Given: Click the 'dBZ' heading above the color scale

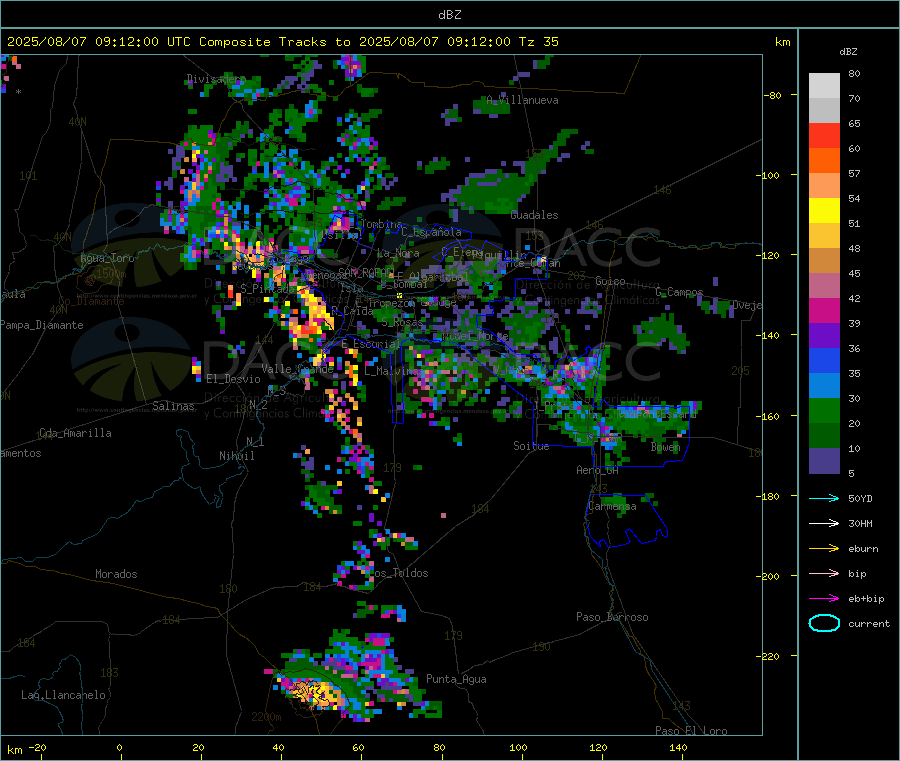Looking at the screenshot, I should (x=848, y=52).
